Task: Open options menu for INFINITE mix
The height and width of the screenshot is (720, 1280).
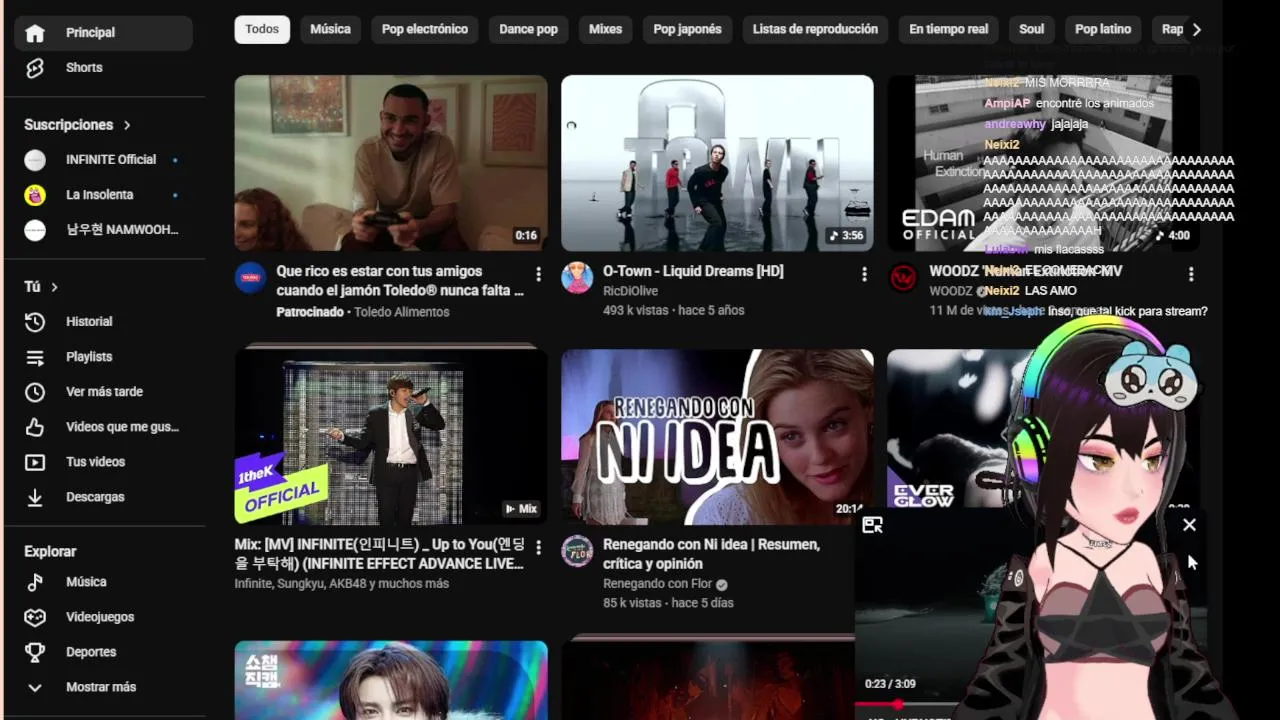Action: (x=538, y=547)
